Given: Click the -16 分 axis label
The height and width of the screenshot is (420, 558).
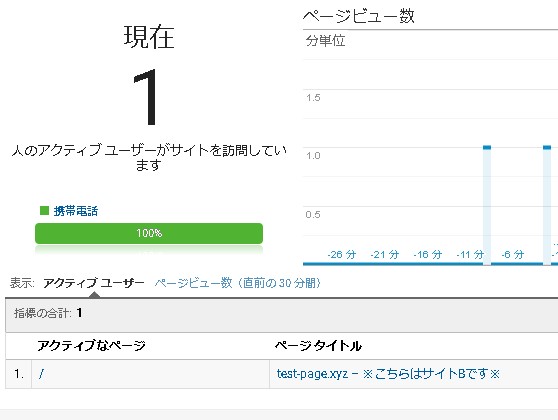Looking at the screenshot, I should click(428, 254).
